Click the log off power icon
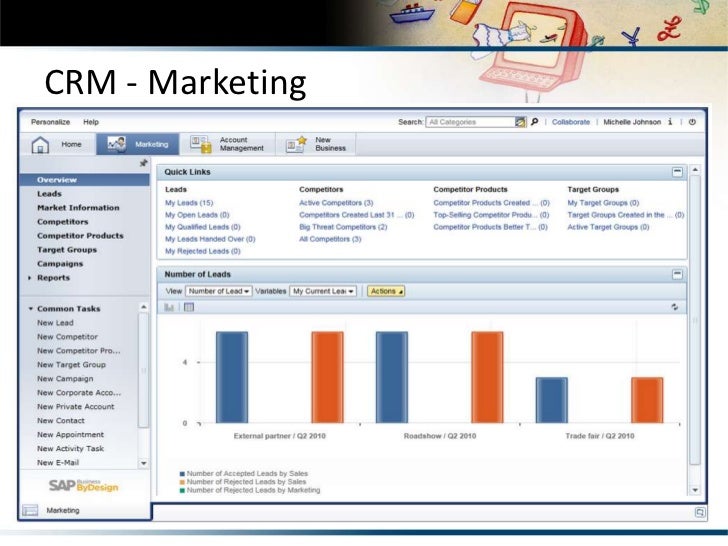This screenshot has height=546, width=728. [692, 122]
